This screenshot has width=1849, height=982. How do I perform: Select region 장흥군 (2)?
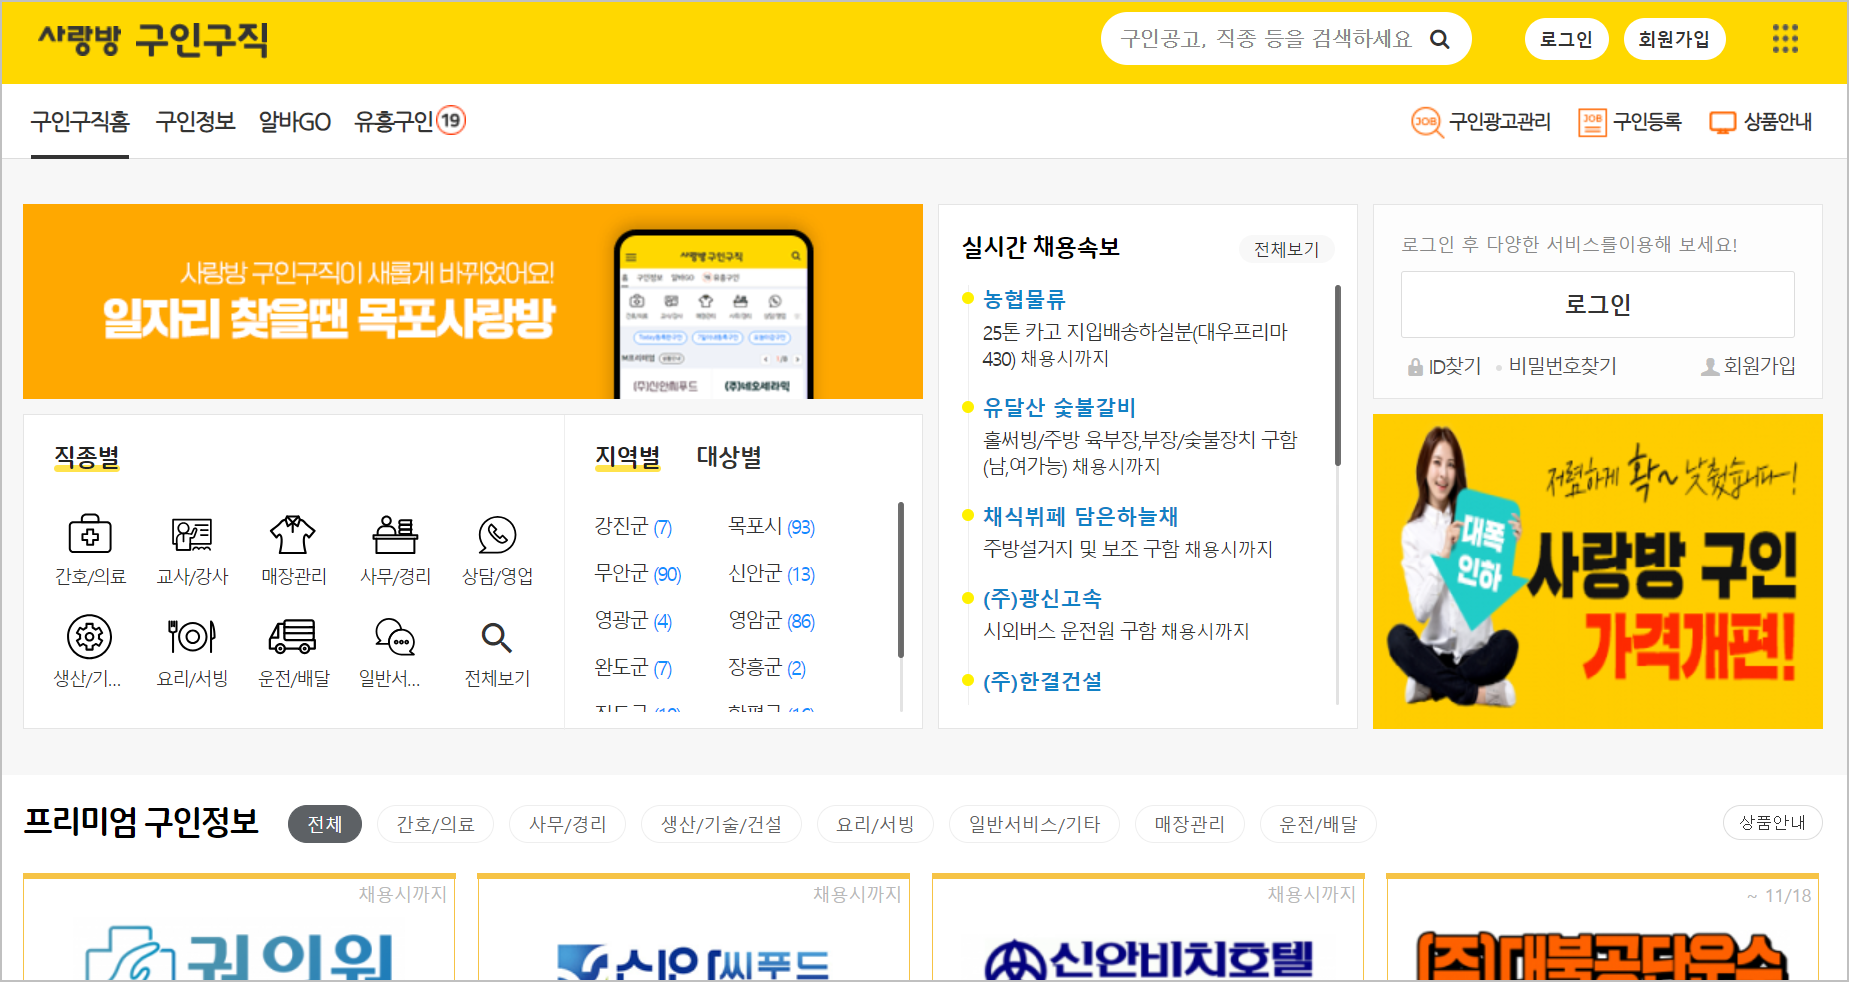(x=767, y=667)
